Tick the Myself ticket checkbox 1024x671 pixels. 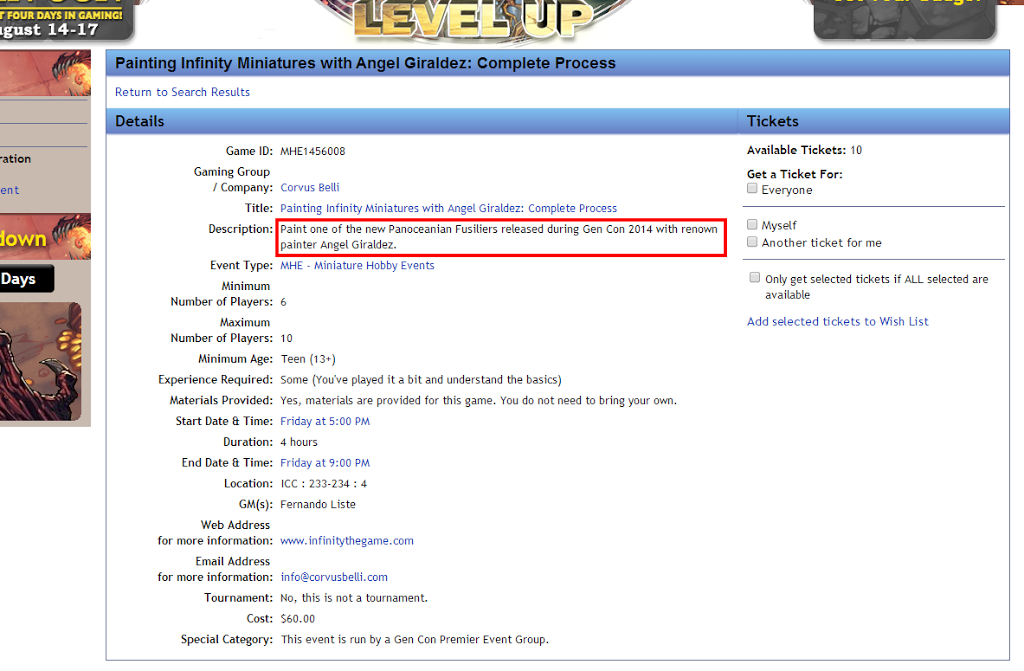752,225
